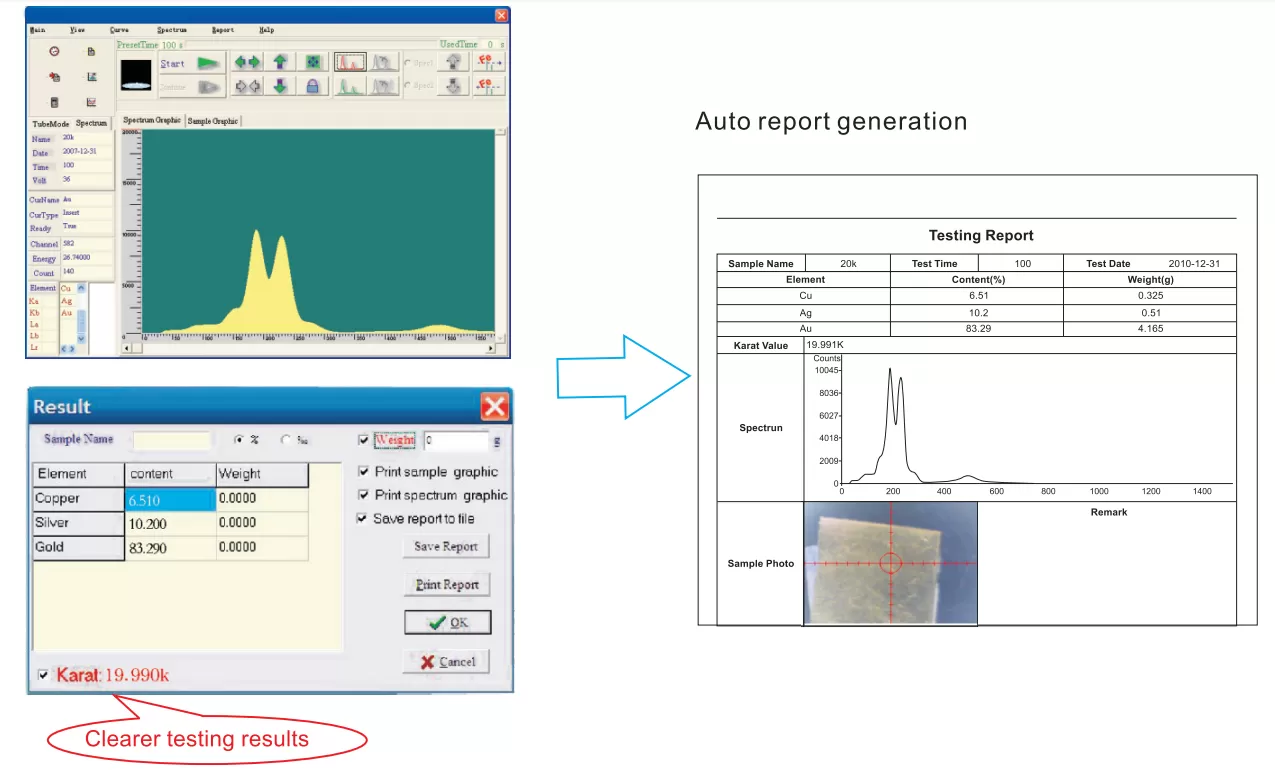
Task: Open the report document icon in sidebar
Action: coord(90,51)
